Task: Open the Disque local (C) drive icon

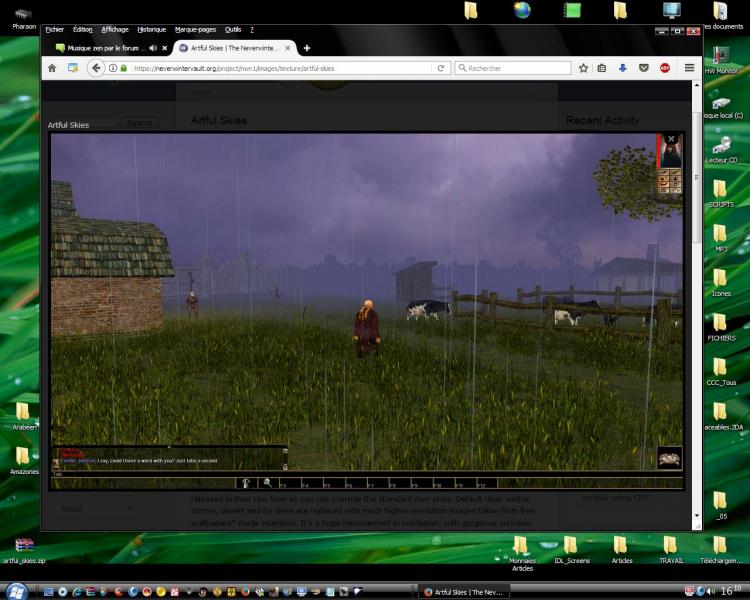Action: pyautogui.click(x=723, y=108)
